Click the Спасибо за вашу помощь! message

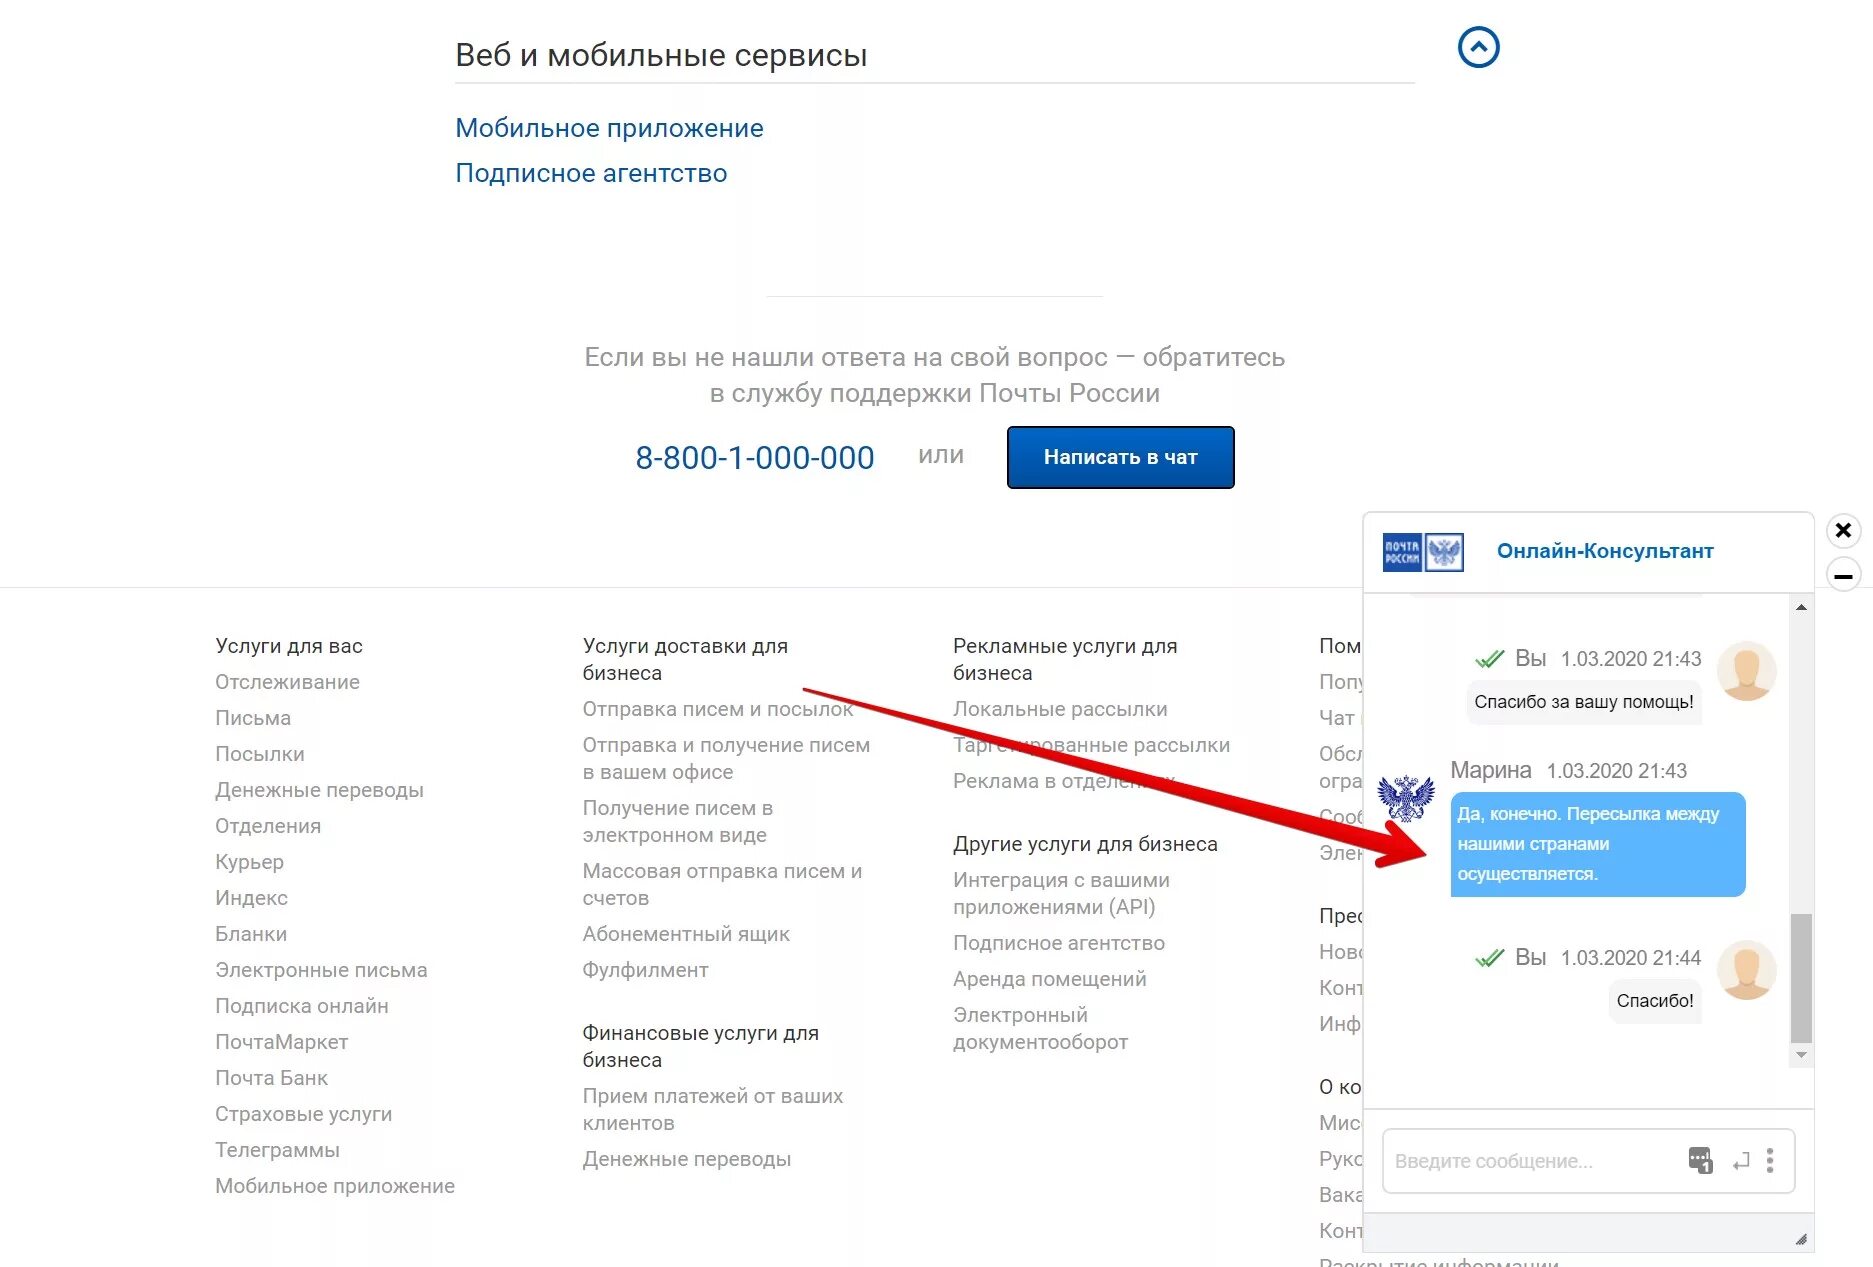(1584, 702)
